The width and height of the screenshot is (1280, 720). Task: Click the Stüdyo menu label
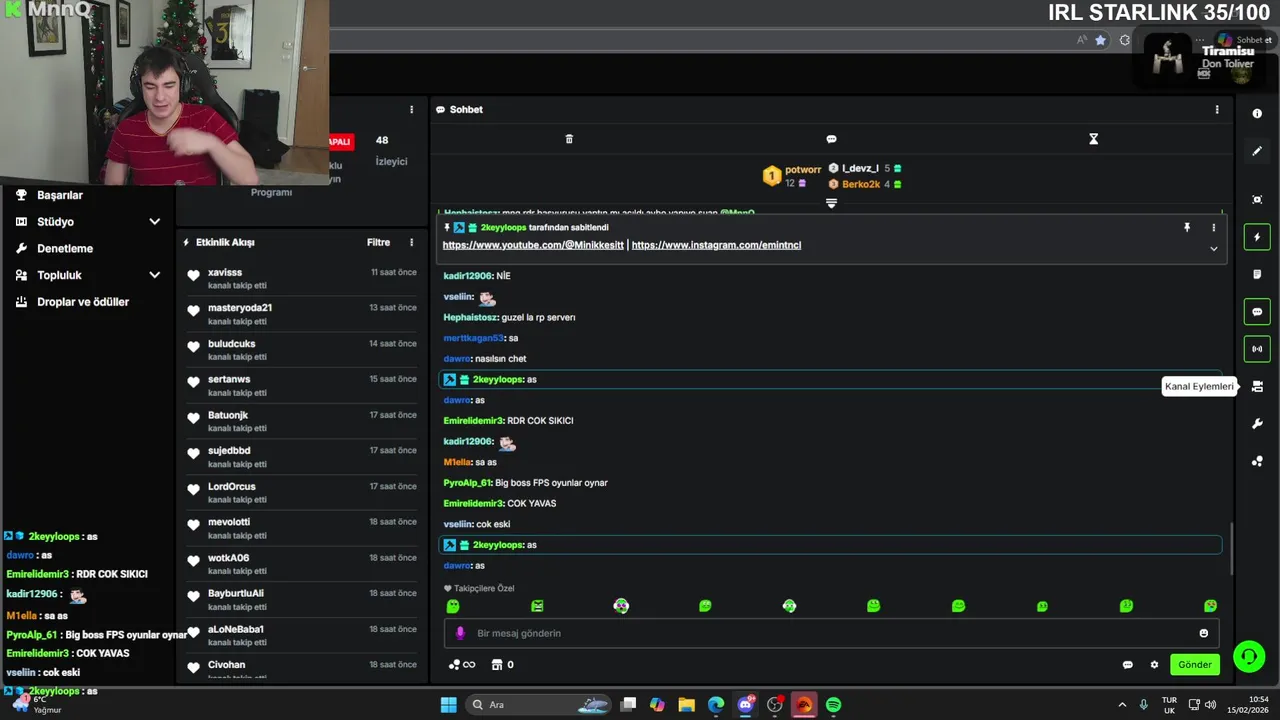(56, 222)
